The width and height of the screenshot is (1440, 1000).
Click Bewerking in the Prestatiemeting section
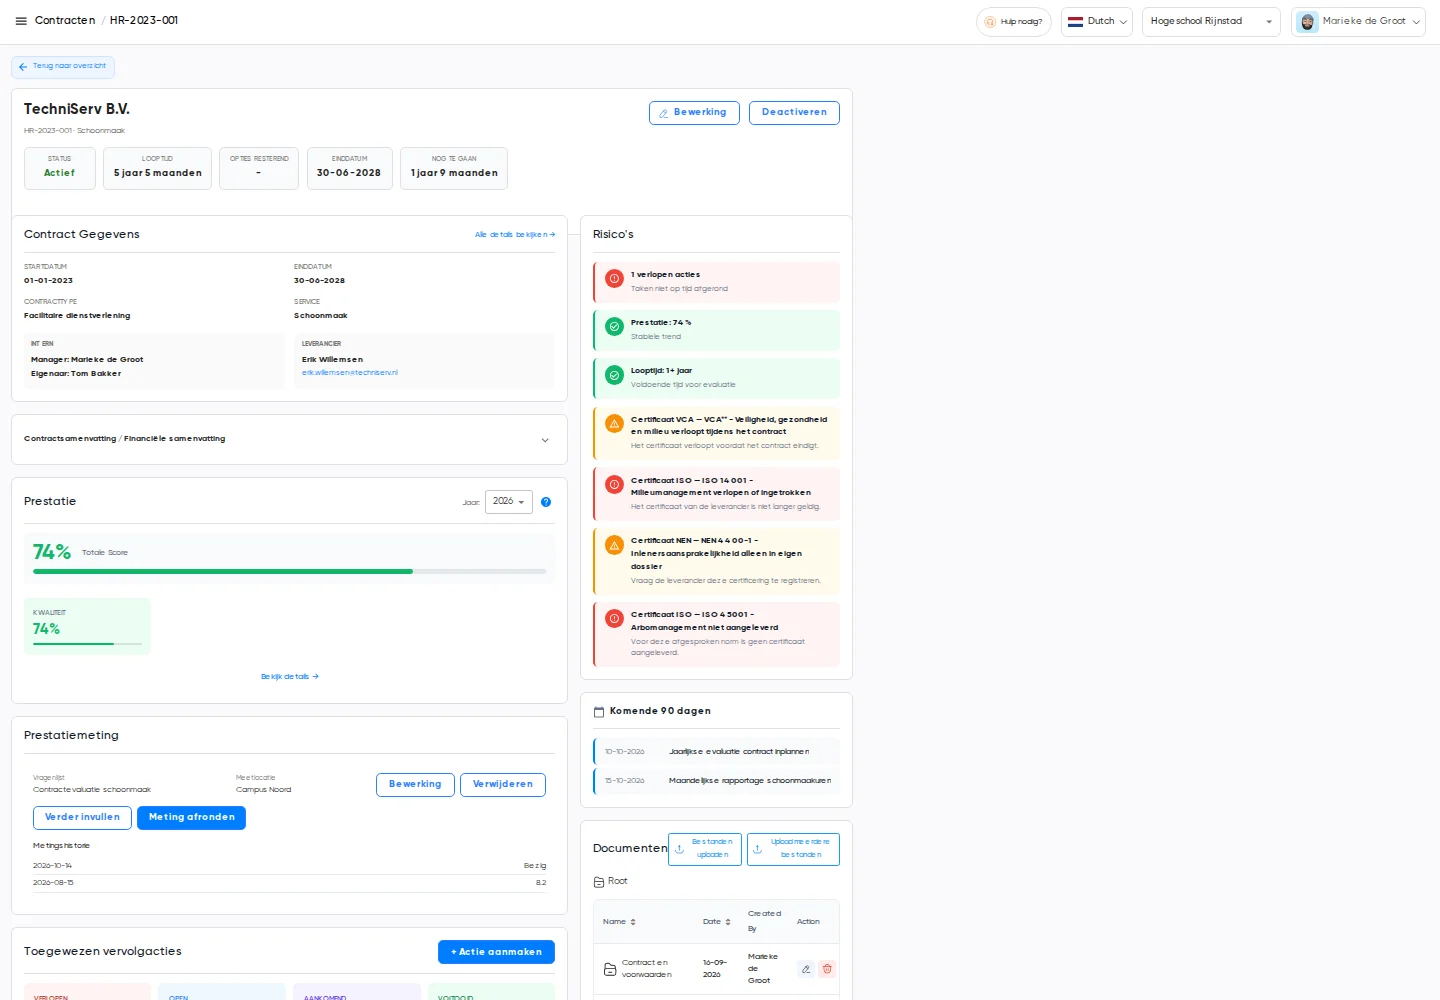coord(415,785)
